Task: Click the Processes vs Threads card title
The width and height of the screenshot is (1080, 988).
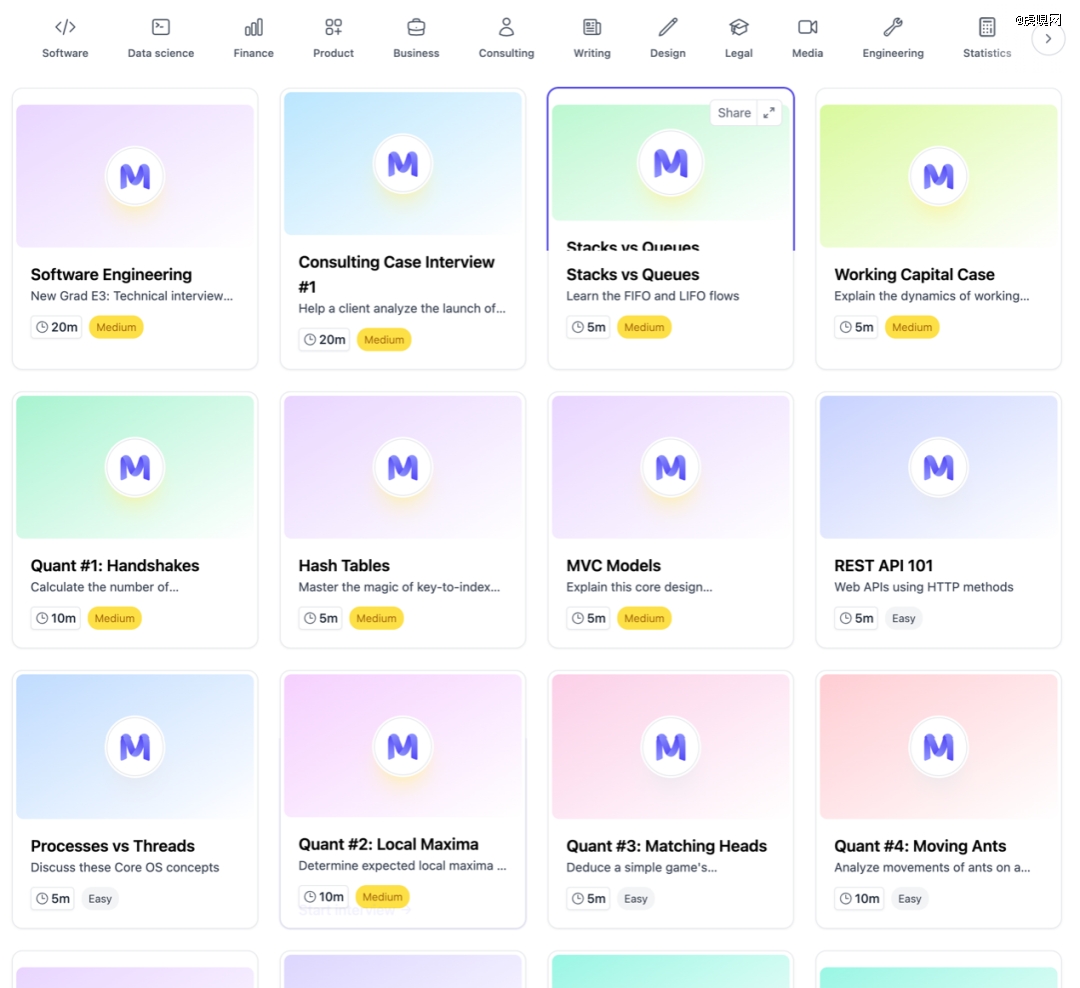Action: 113,846
